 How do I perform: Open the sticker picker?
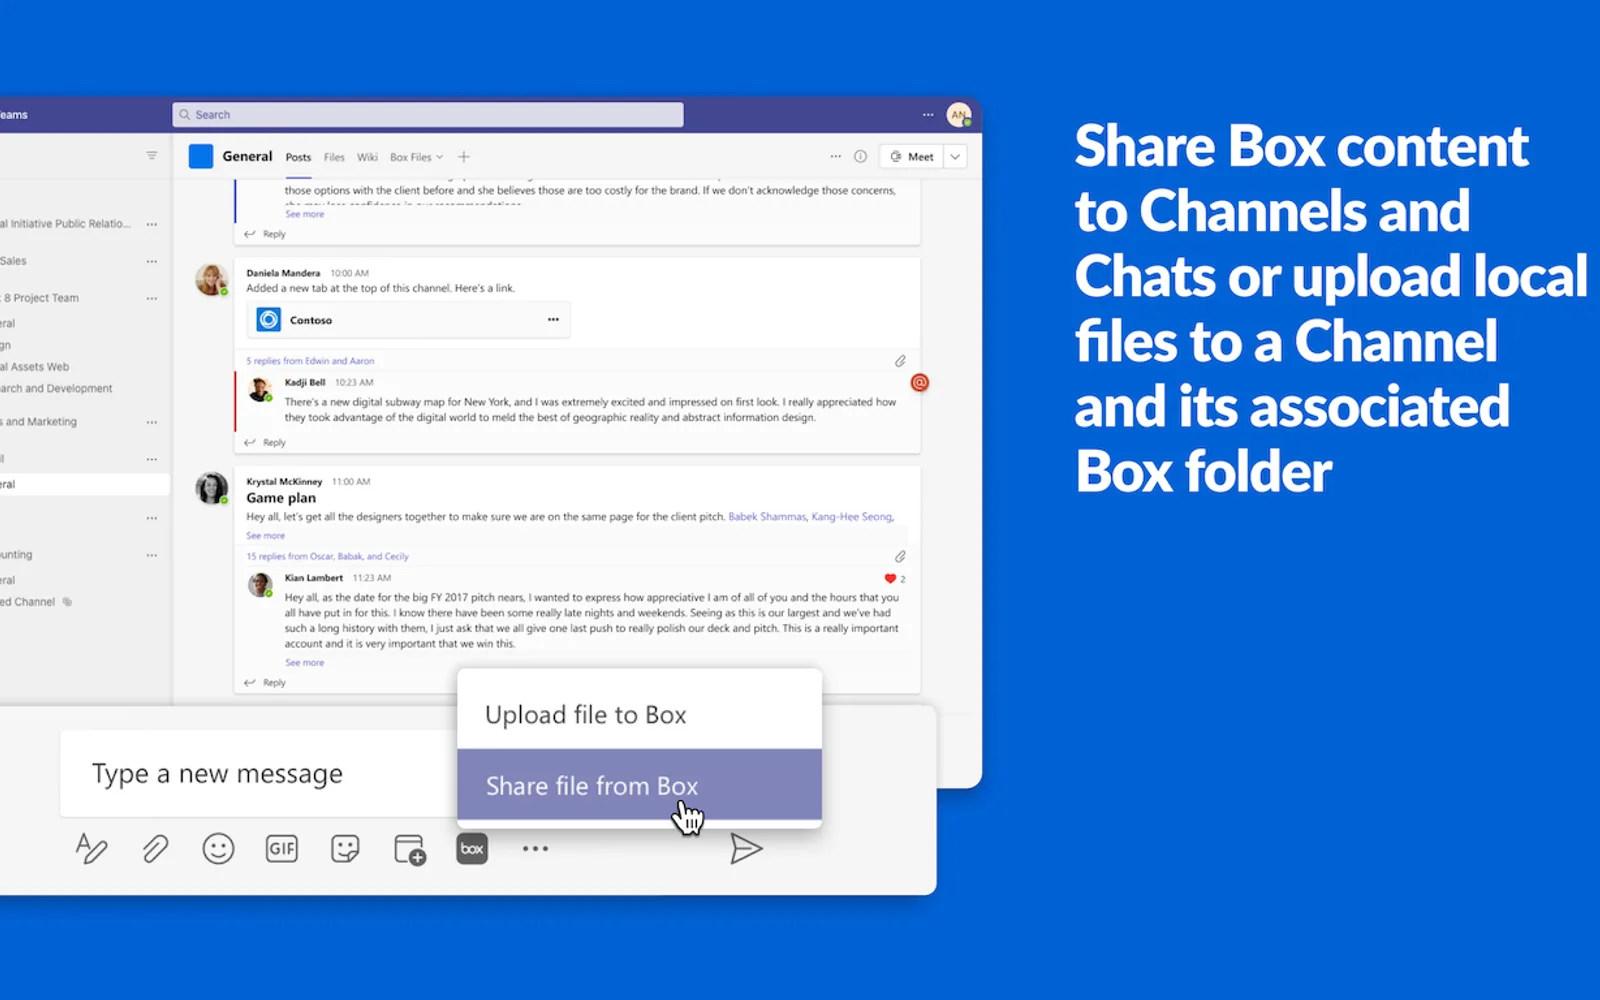(x=345, y=849)
